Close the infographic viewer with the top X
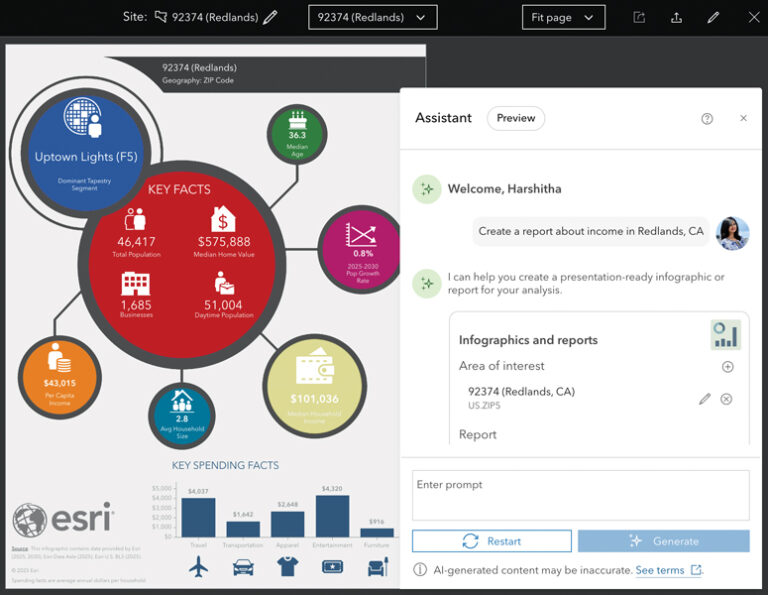 pos(754,18)
